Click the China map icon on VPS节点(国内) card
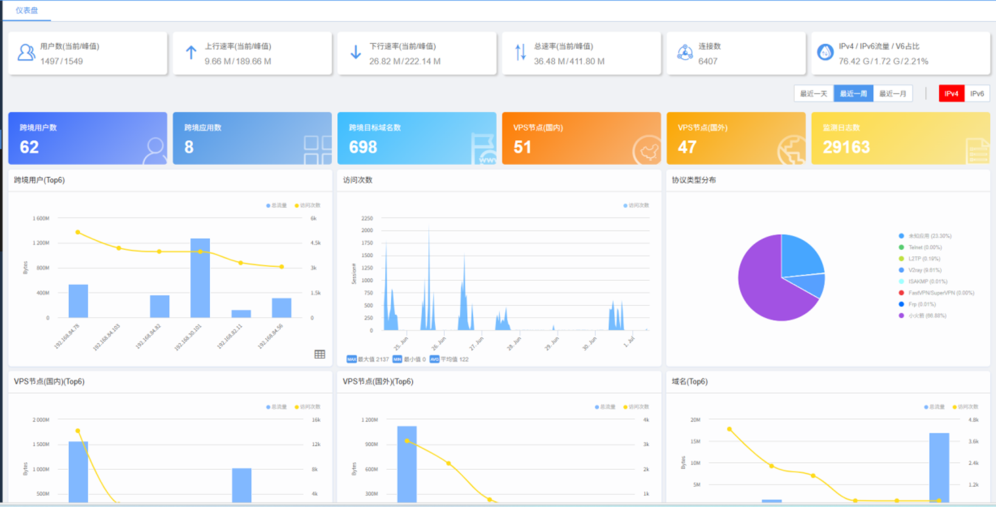Image resolution: width=996 pixels, height=507 pixels. click(647, 151)
